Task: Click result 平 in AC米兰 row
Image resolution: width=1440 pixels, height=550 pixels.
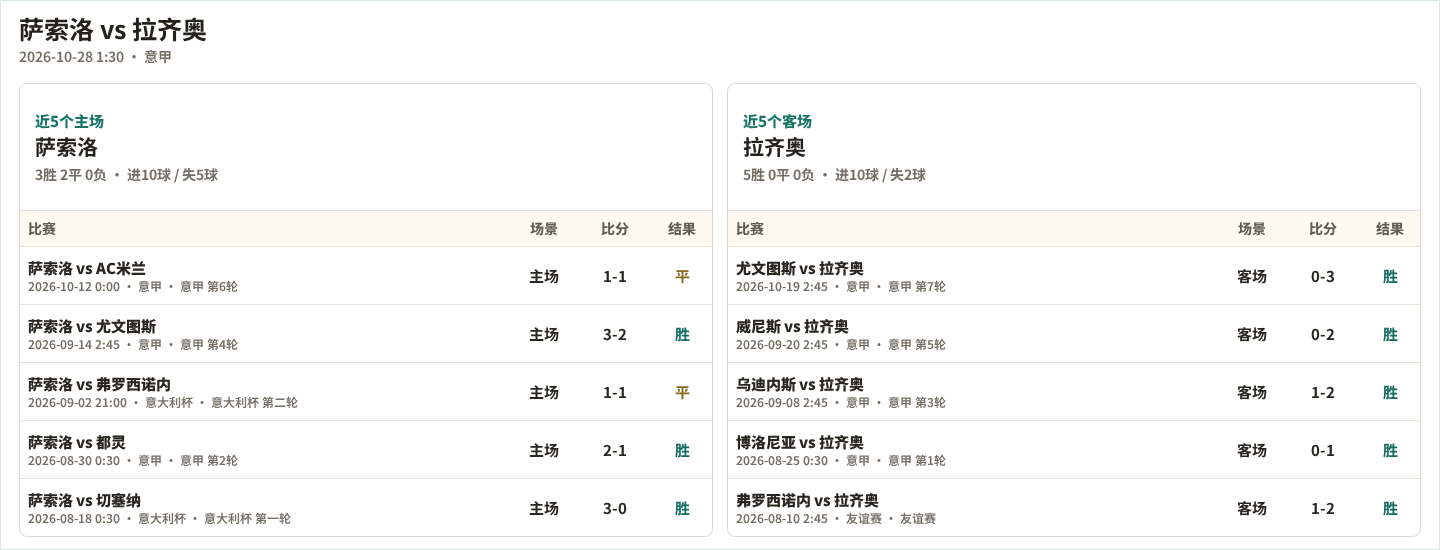Action: point(682,276)
